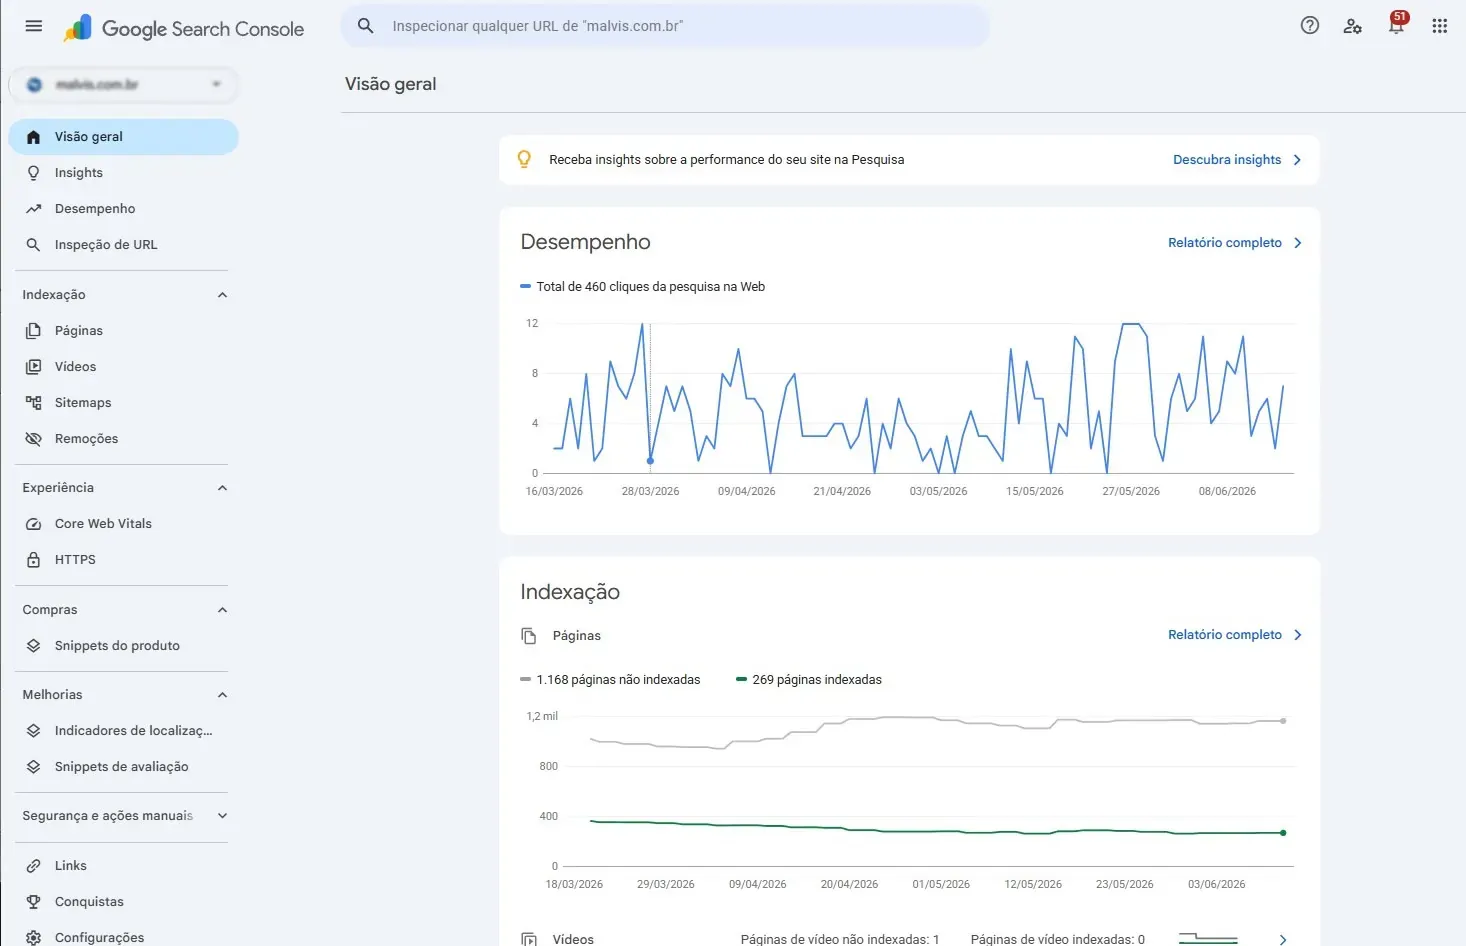Click the chain icon beside Links
This screenshot has width=1466, height=946.
click(33, 866)
